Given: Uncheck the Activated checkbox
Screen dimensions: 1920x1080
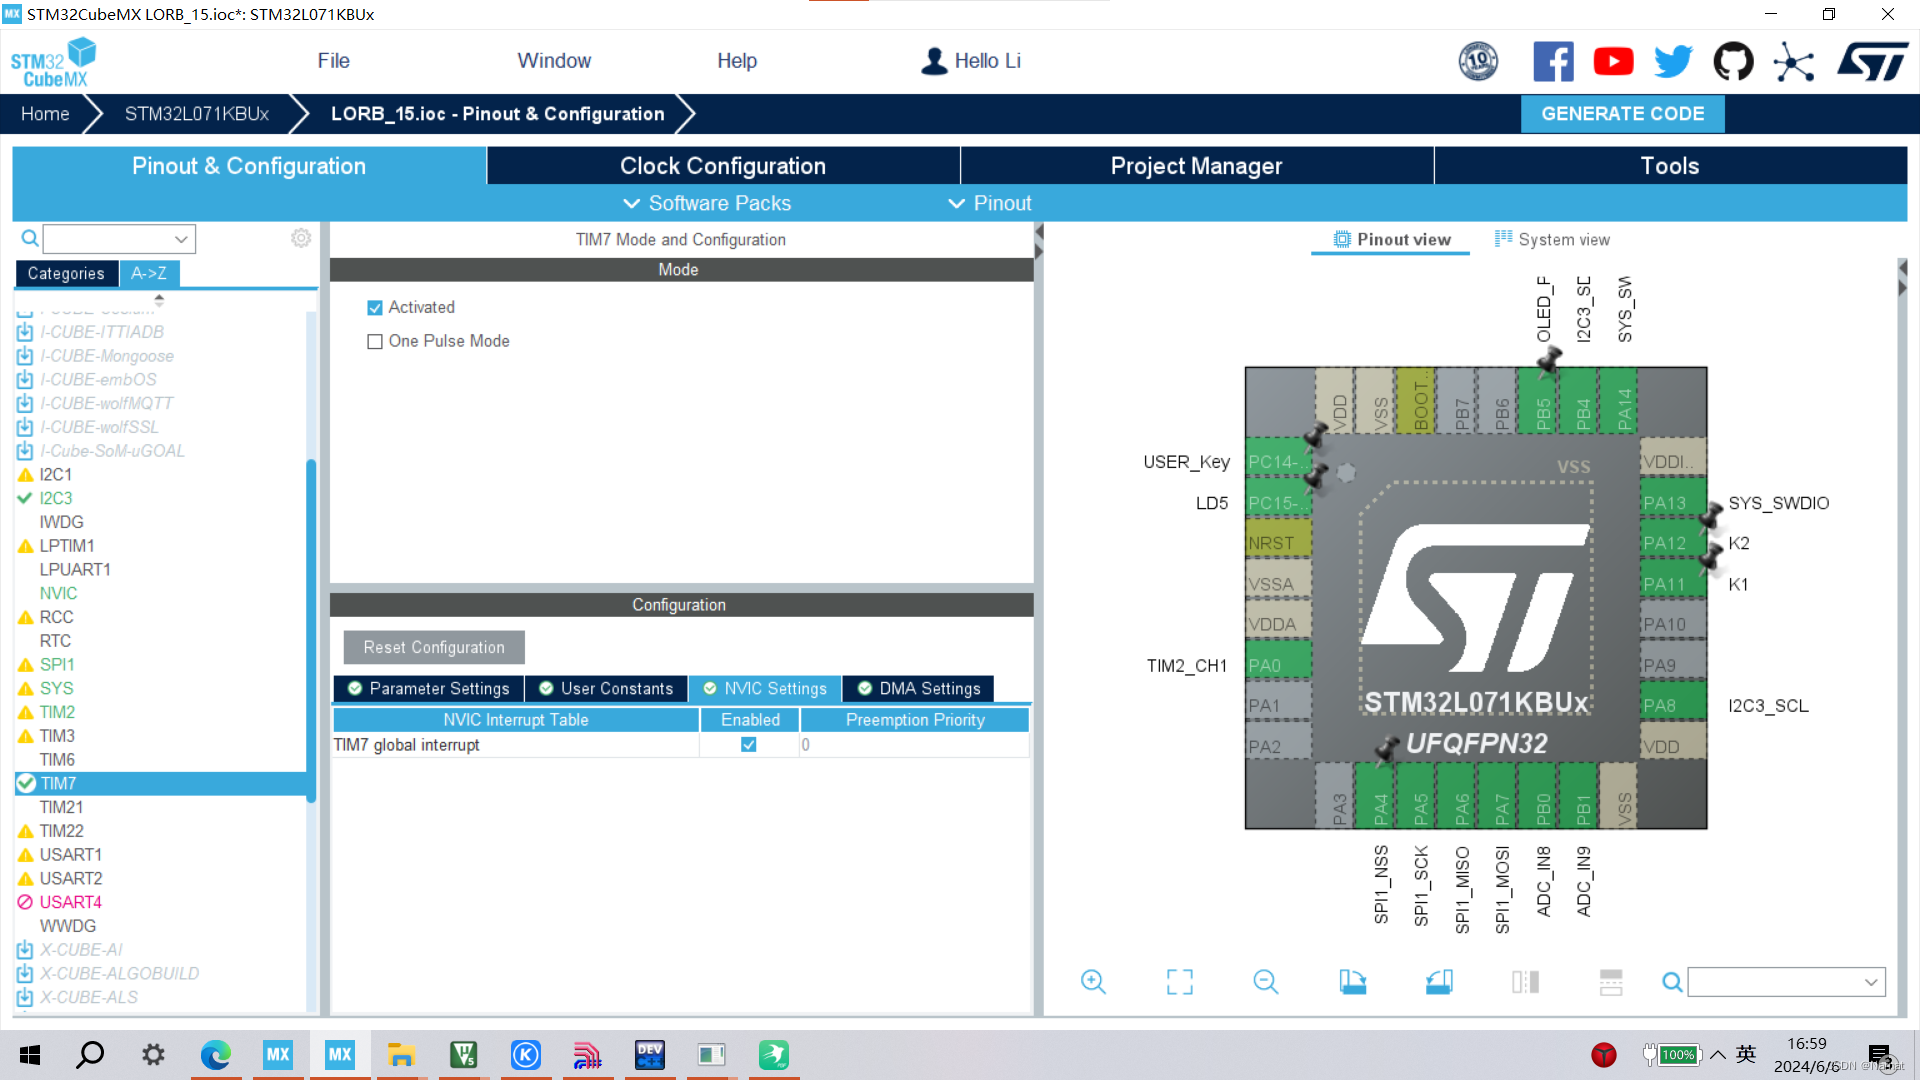Looking at the screenshot, I should pos(375,308).
